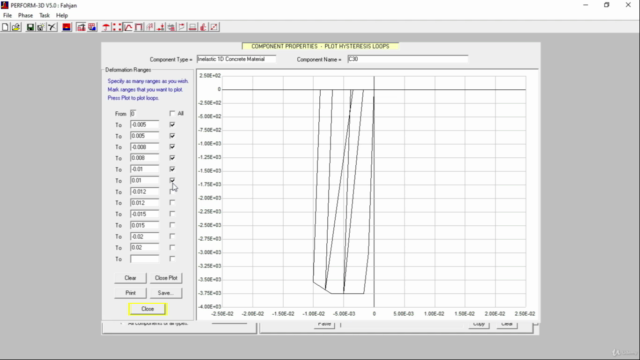The width and height of the screenshot is (640, 360).
Task: Click the To field containing -0.012
Action: 144,191
